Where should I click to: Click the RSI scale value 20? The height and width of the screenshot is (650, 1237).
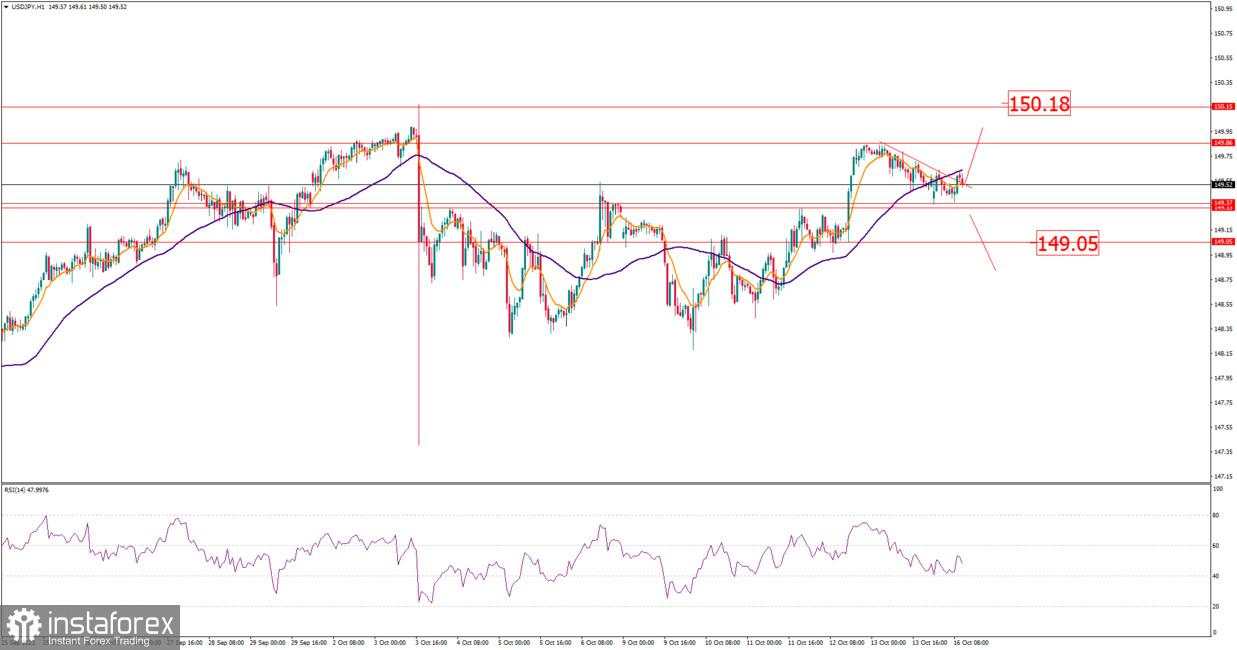pos(1215,606)
